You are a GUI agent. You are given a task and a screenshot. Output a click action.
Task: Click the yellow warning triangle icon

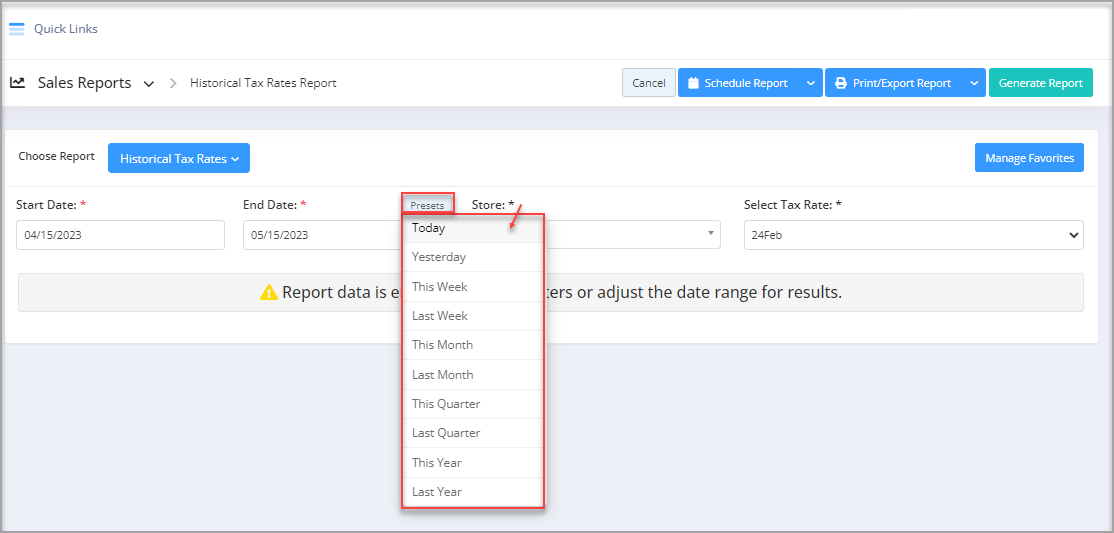pyautogui.click(x=268, y=293)
